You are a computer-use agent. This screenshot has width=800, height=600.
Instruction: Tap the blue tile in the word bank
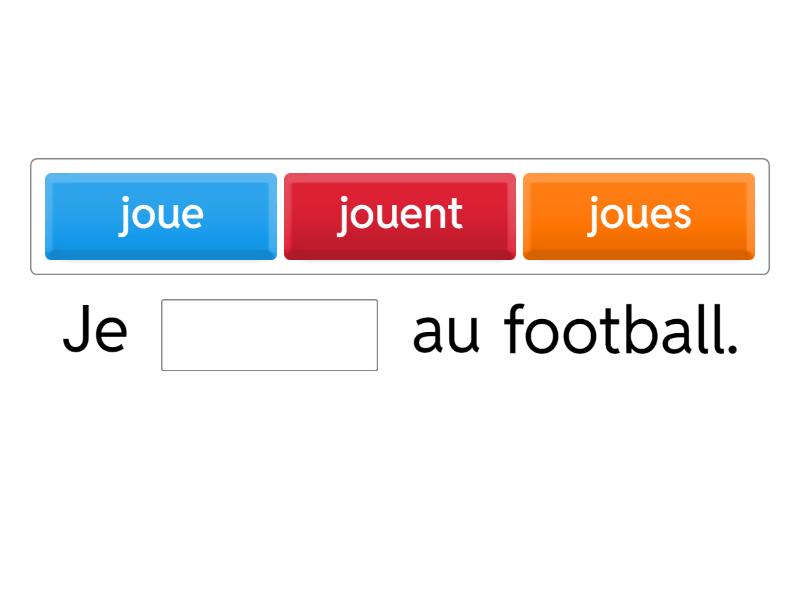coord(161,216)
